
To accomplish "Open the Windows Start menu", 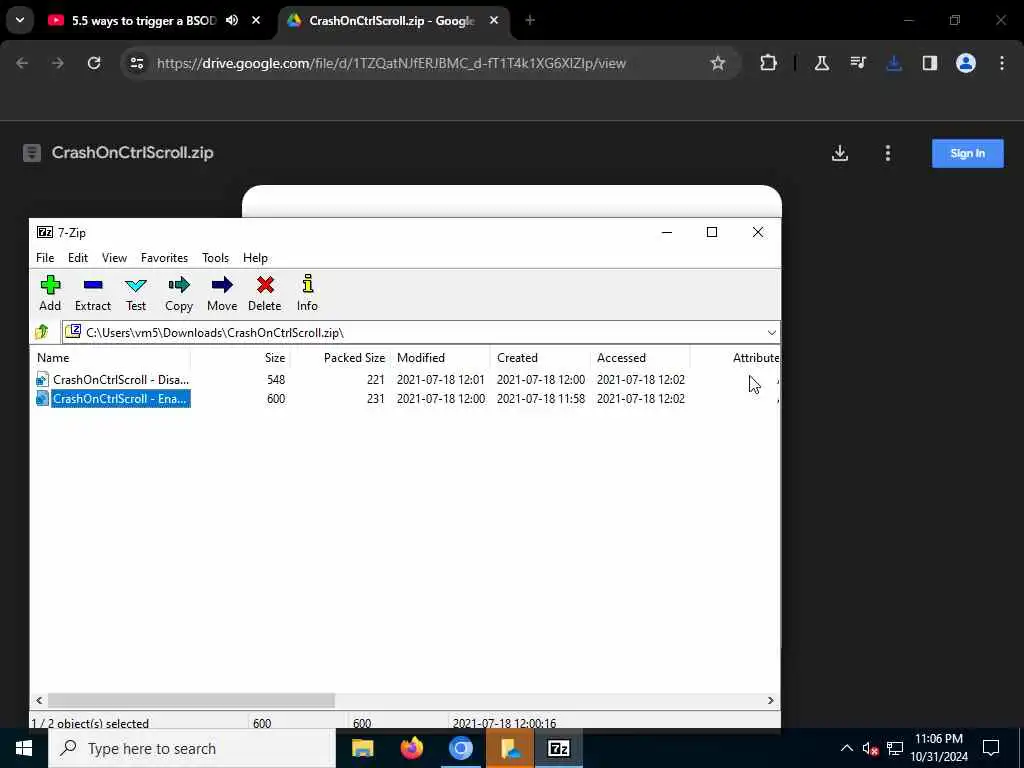I will pos(24,748).
